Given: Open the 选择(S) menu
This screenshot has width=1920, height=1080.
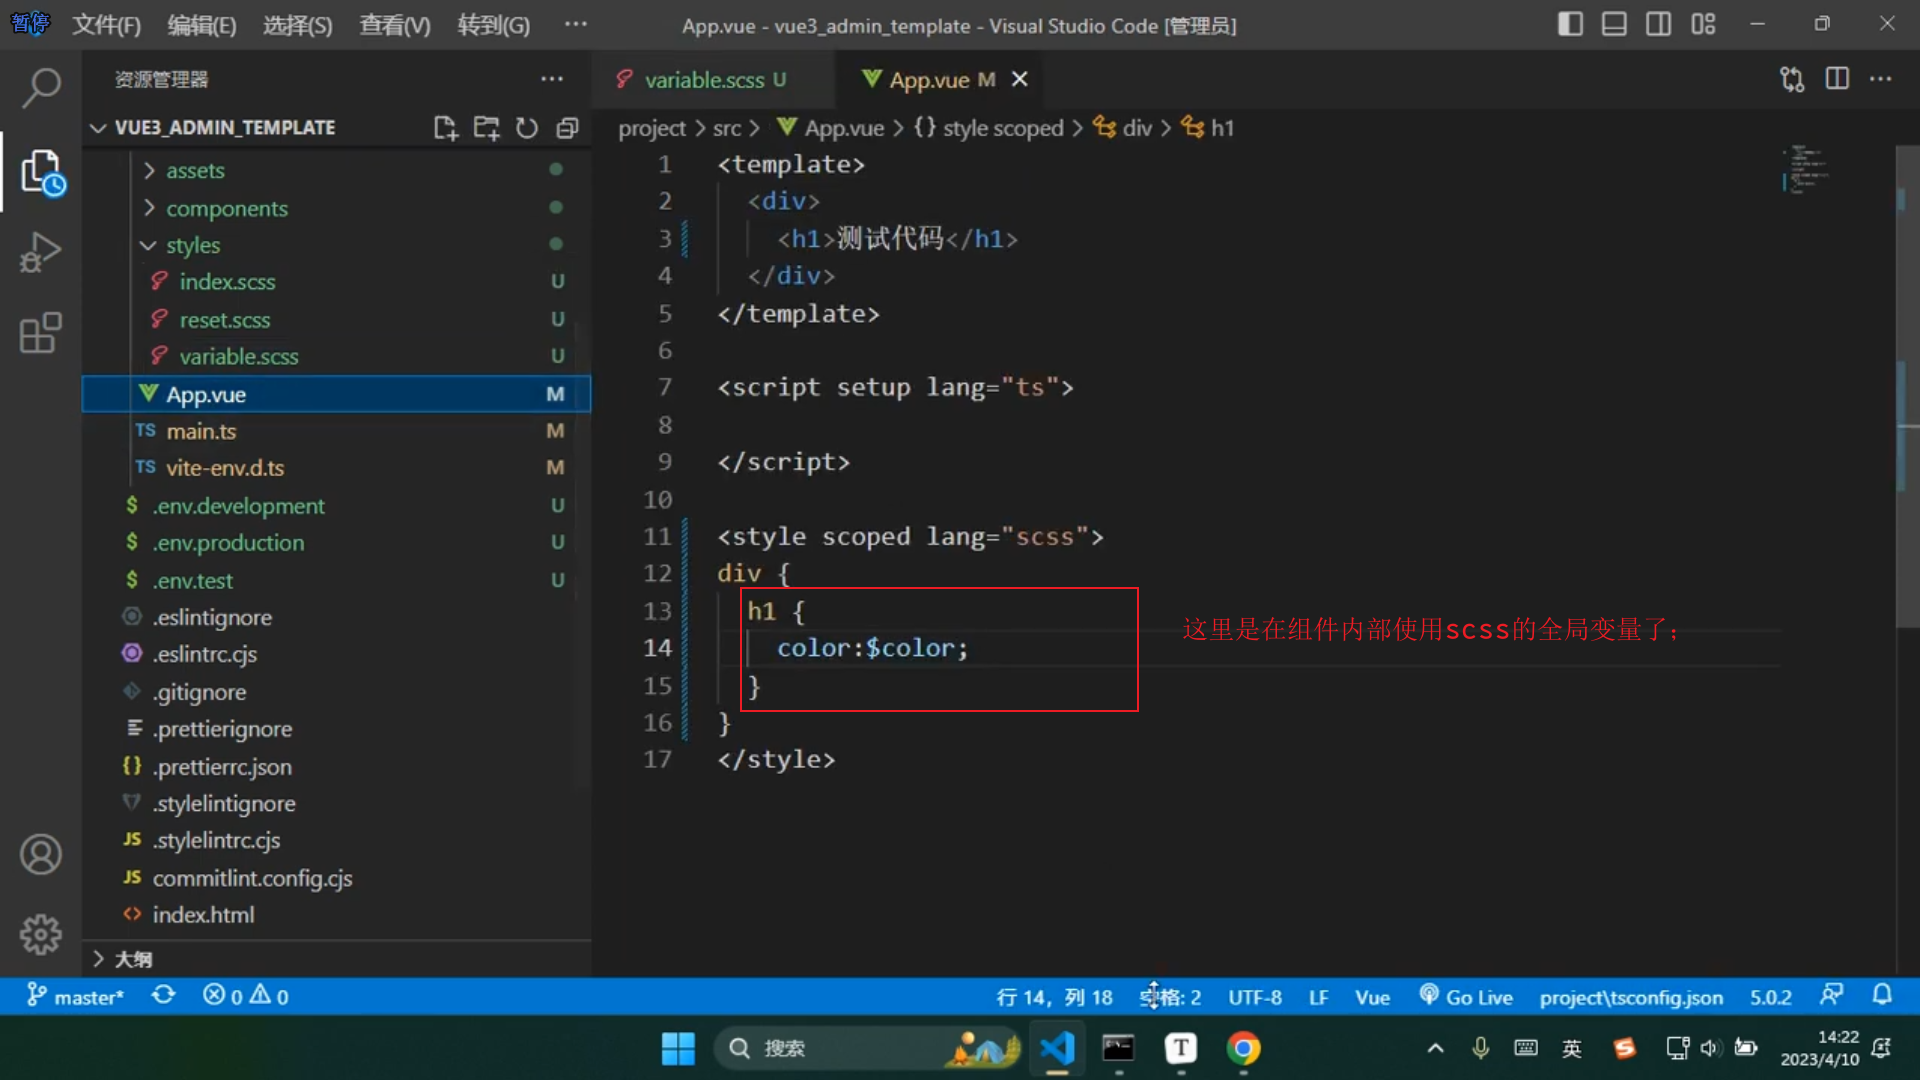Looking at the screenshot, I should [298, 25].
